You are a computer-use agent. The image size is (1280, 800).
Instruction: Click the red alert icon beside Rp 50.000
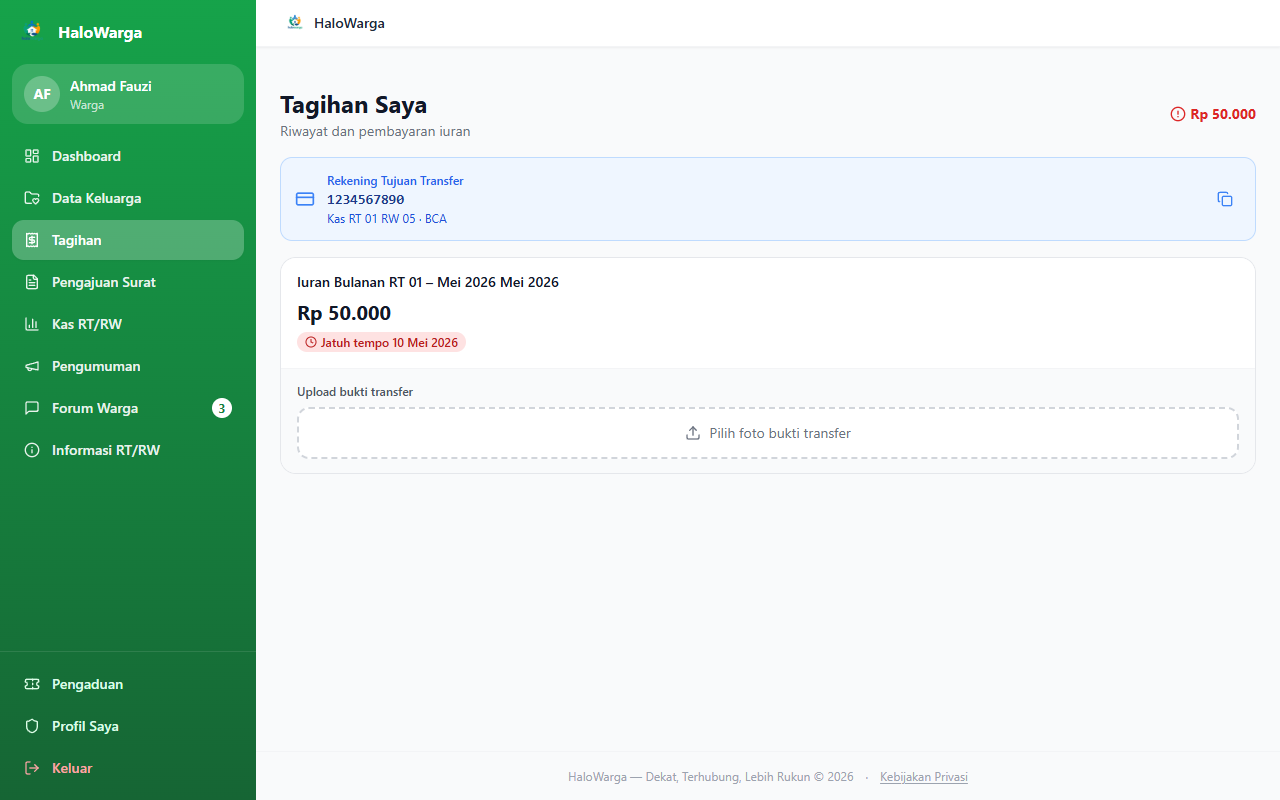pos(1177,114)
